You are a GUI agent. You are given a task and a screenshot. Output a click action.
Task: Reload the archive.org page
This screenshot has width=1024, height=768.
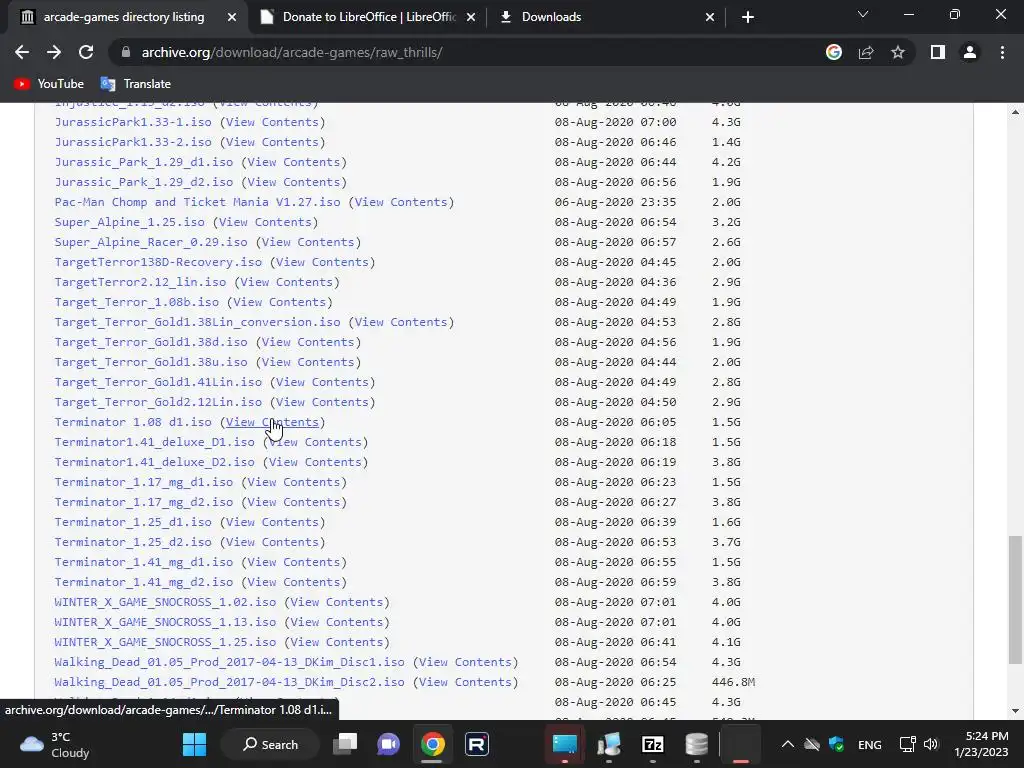click(x=86, y=52)
